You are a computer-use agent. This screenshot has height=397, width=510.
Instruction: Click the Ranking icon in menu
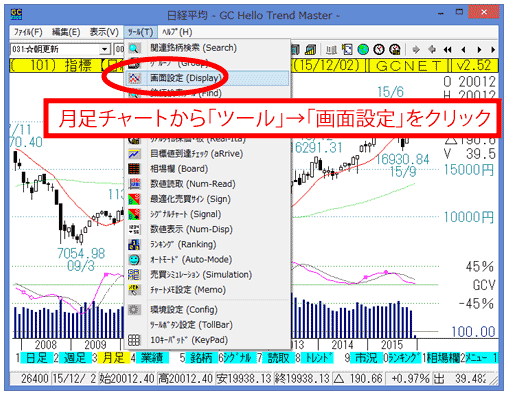coord(134,245)
